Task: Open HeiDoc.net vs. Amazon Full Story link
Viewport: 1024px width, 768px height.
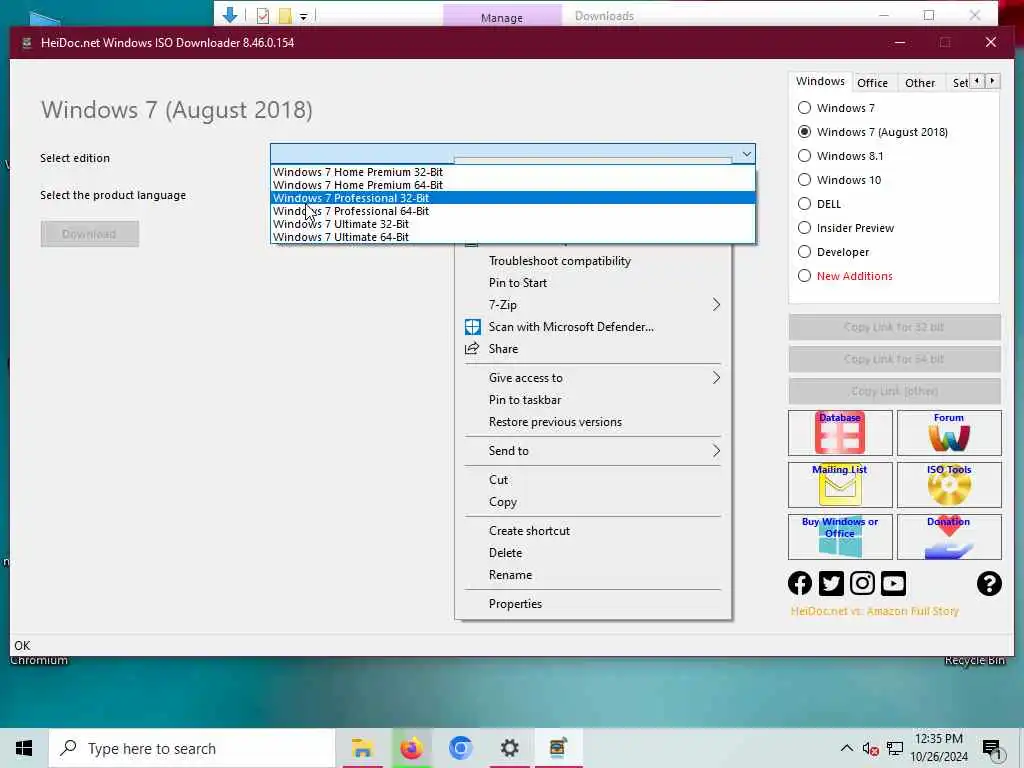Action: coord(874,611)
